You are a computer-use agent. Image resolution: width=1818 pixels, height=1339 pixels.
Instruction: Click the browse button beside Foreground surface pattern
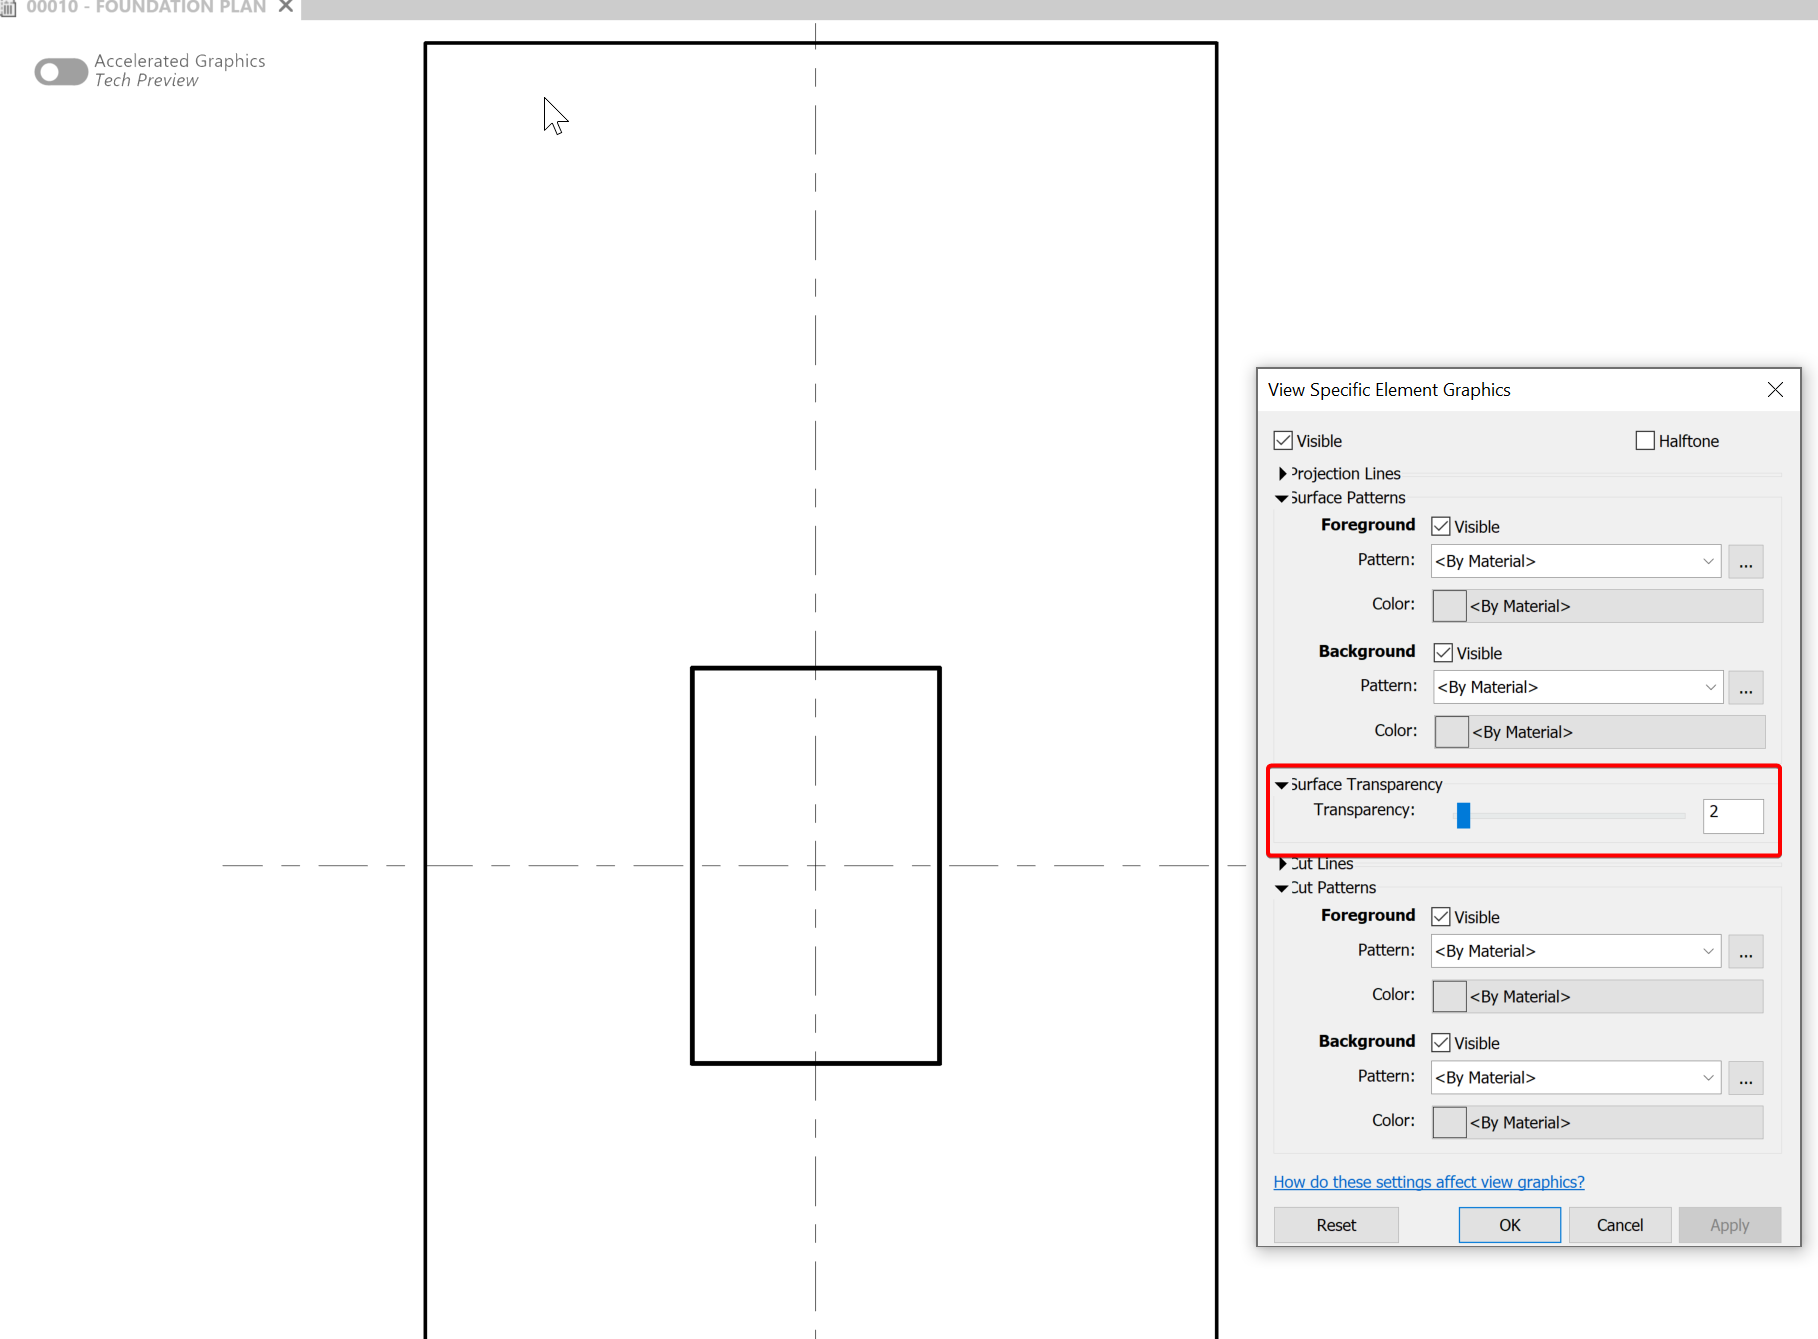click(x=1746, y=561)
